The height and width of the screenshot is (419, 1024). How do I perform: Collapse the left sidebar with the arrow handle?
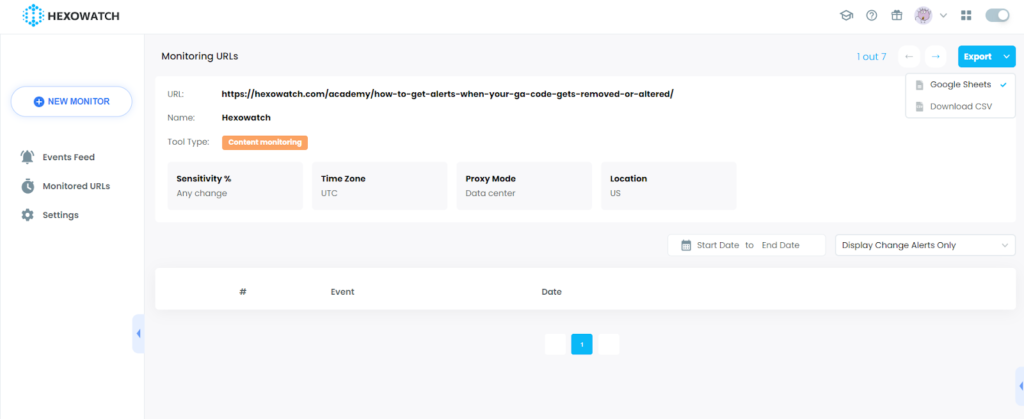[138, 334]
